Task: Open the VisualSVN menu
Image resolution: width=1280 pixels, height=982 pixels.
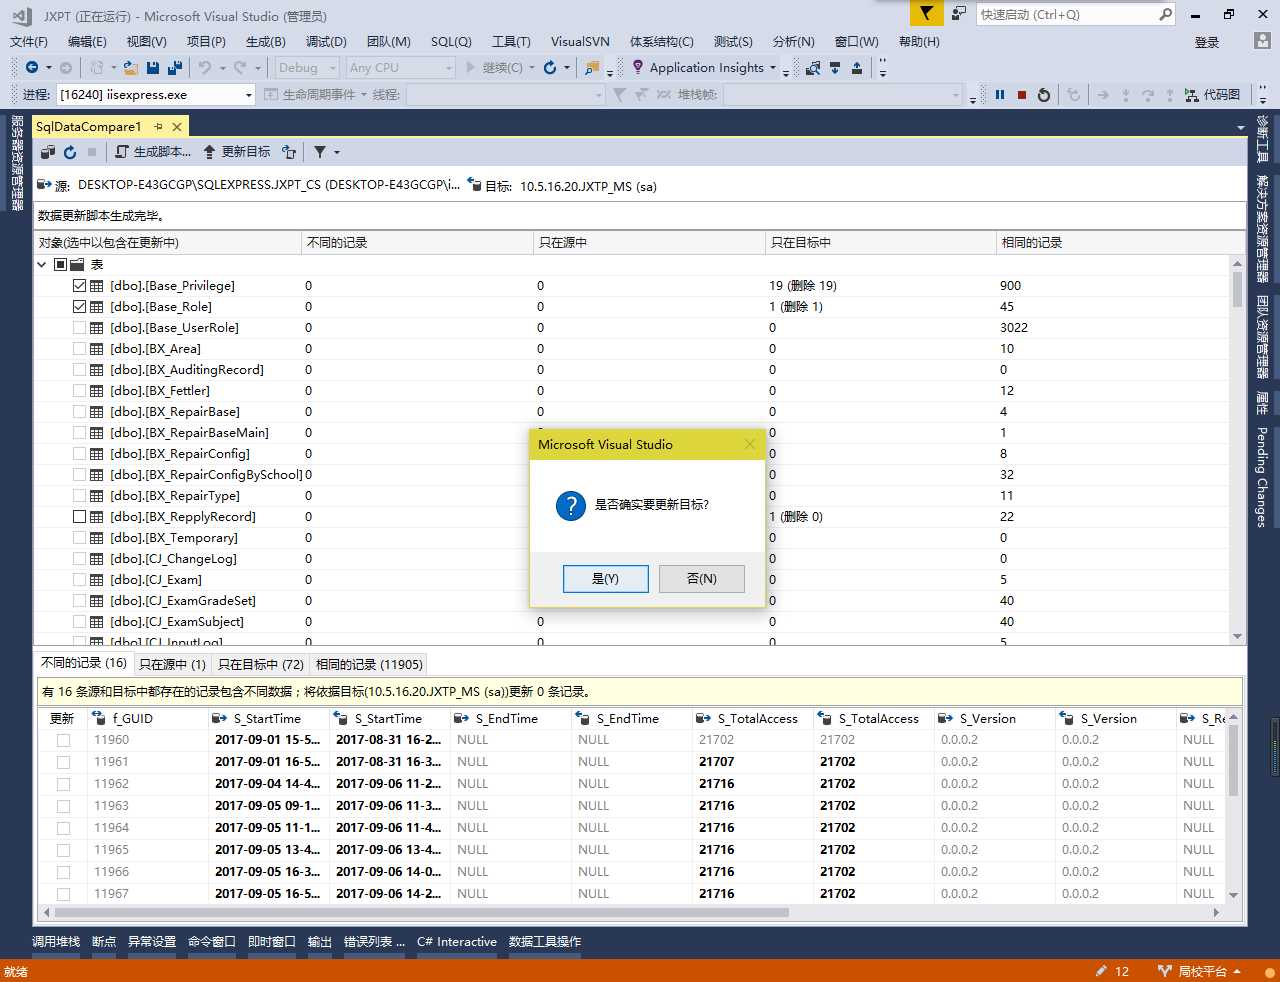Action: pyautogui.click(x=580, y=41)
